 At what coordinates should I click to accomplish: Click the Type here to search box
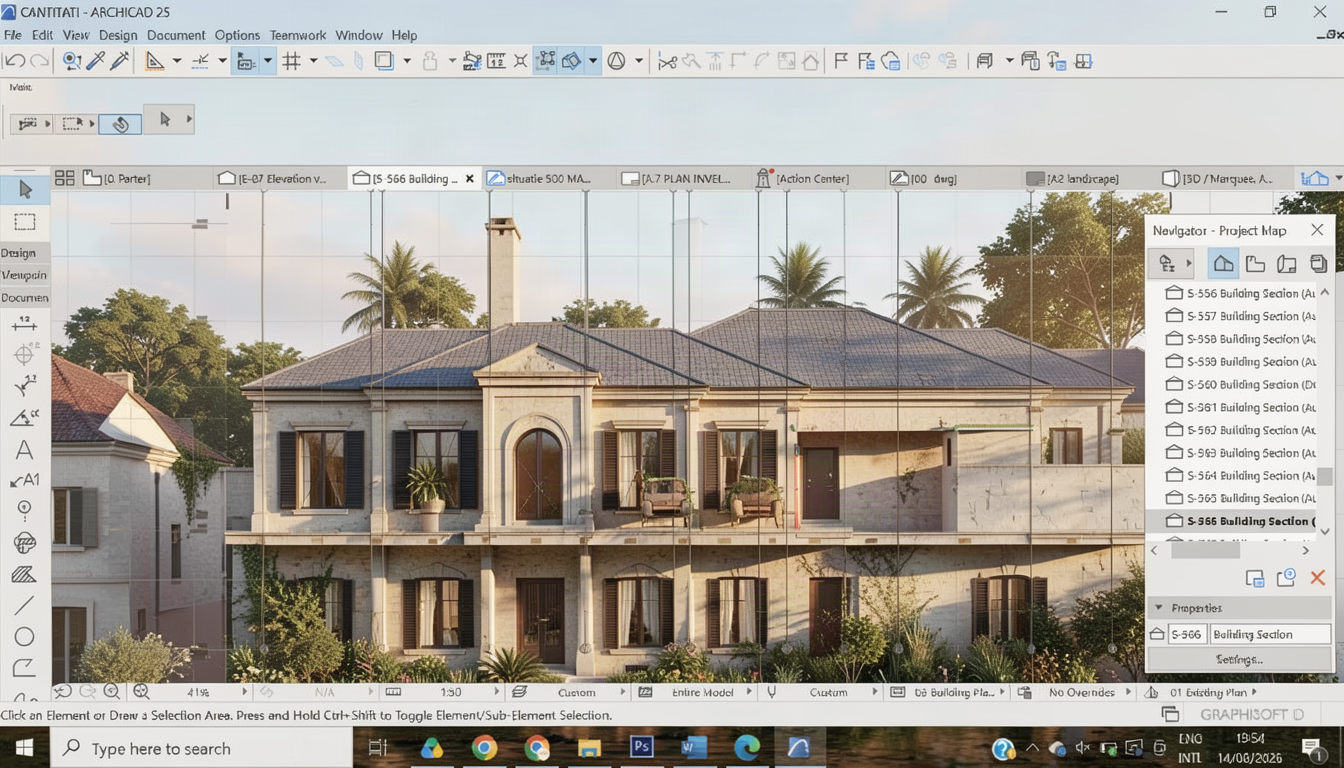tap(201, 748)
